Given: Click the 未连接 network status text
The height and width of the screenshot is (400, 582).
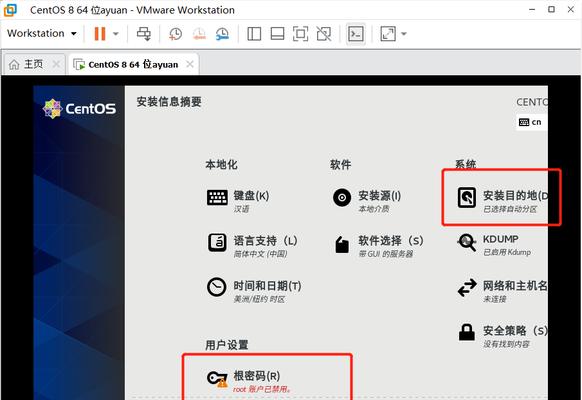Looking at the screenshot, I should pyautogui.click(x=494, y=299).
